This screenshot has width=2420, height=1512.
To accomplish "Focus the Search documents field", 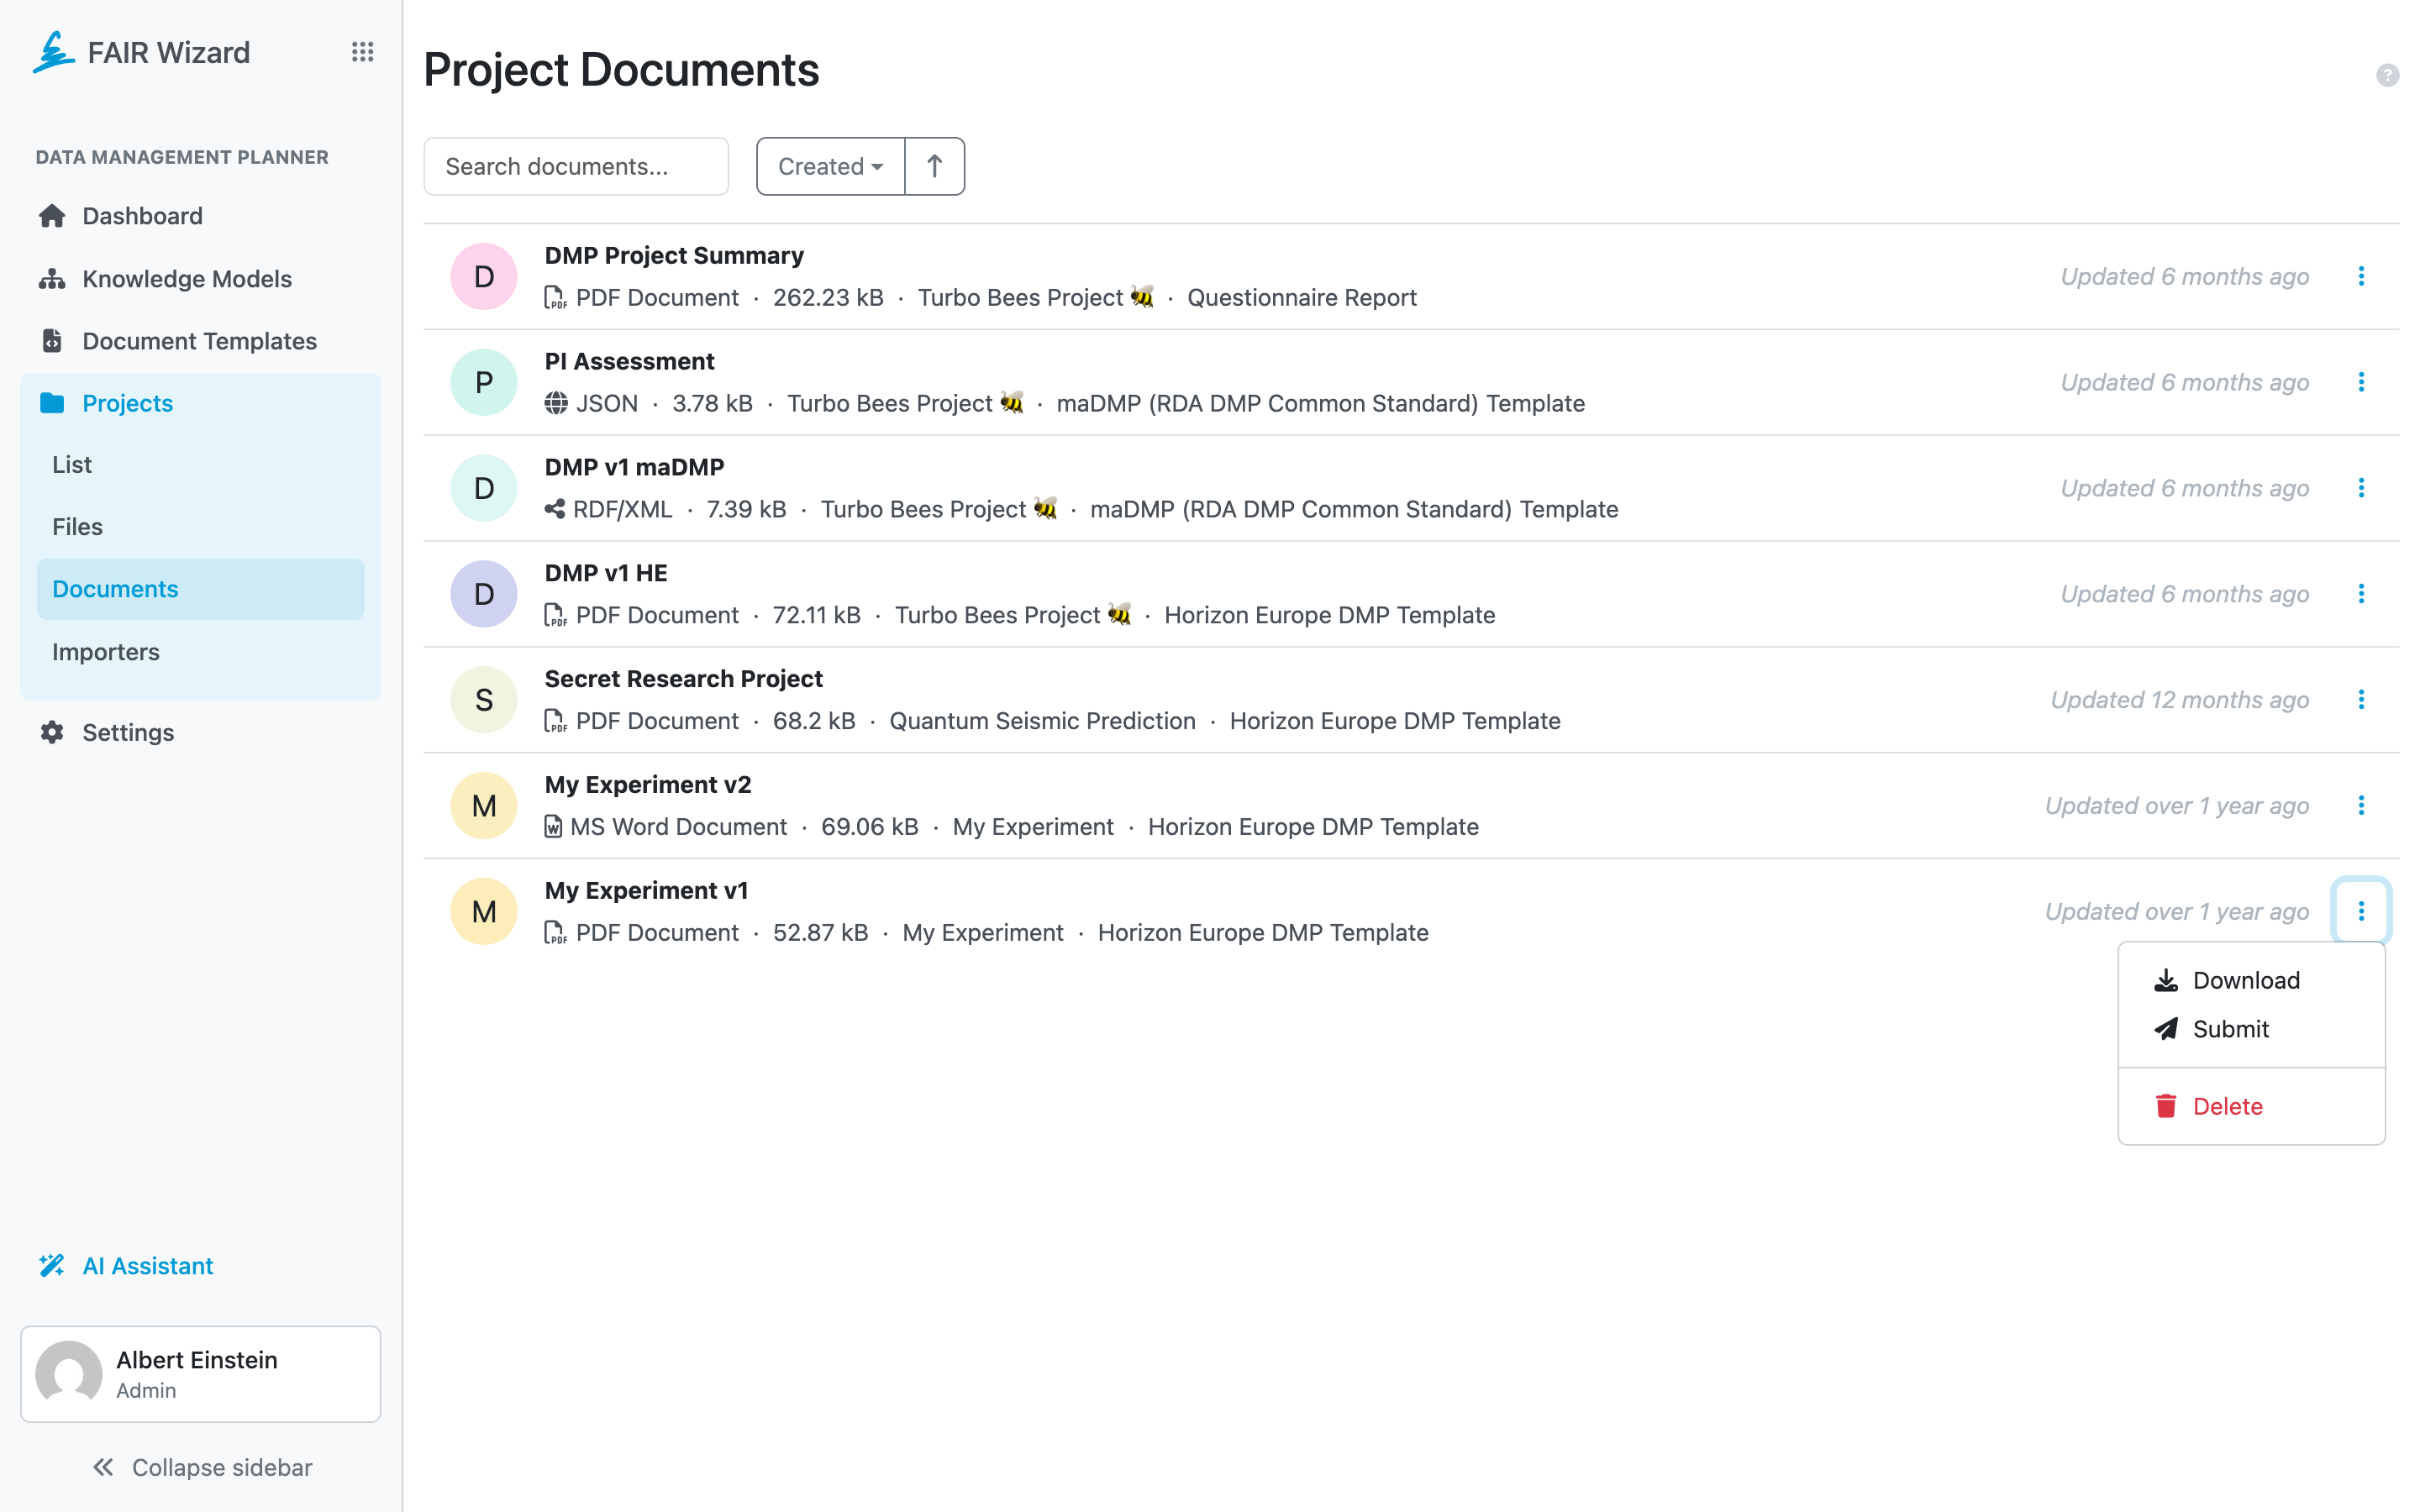I will pos(576,166).
